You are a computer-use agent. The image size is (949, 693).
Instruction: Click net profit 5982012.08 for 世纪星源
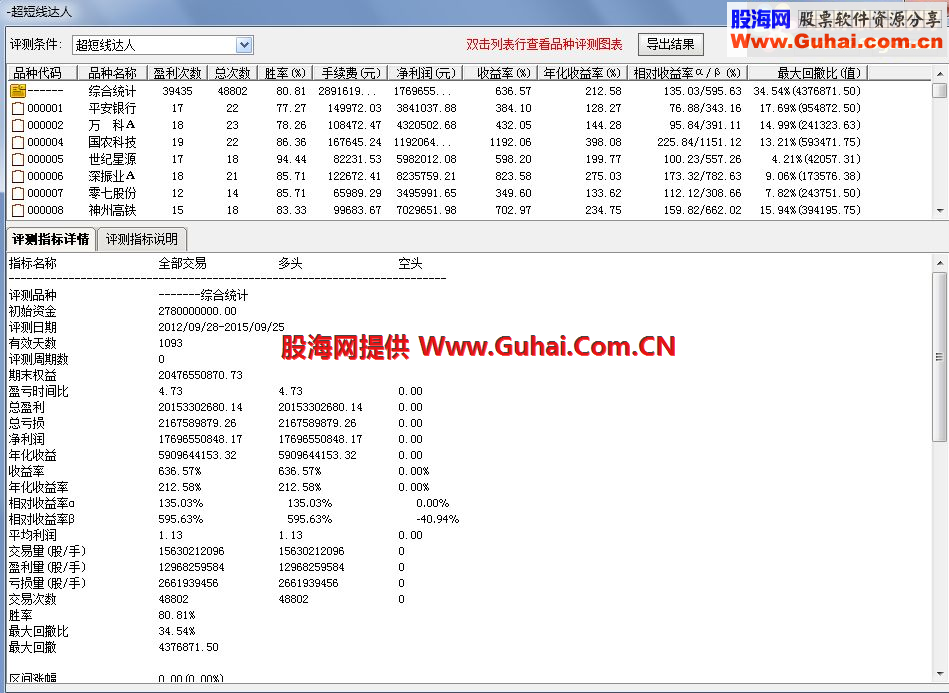(426, 159)
